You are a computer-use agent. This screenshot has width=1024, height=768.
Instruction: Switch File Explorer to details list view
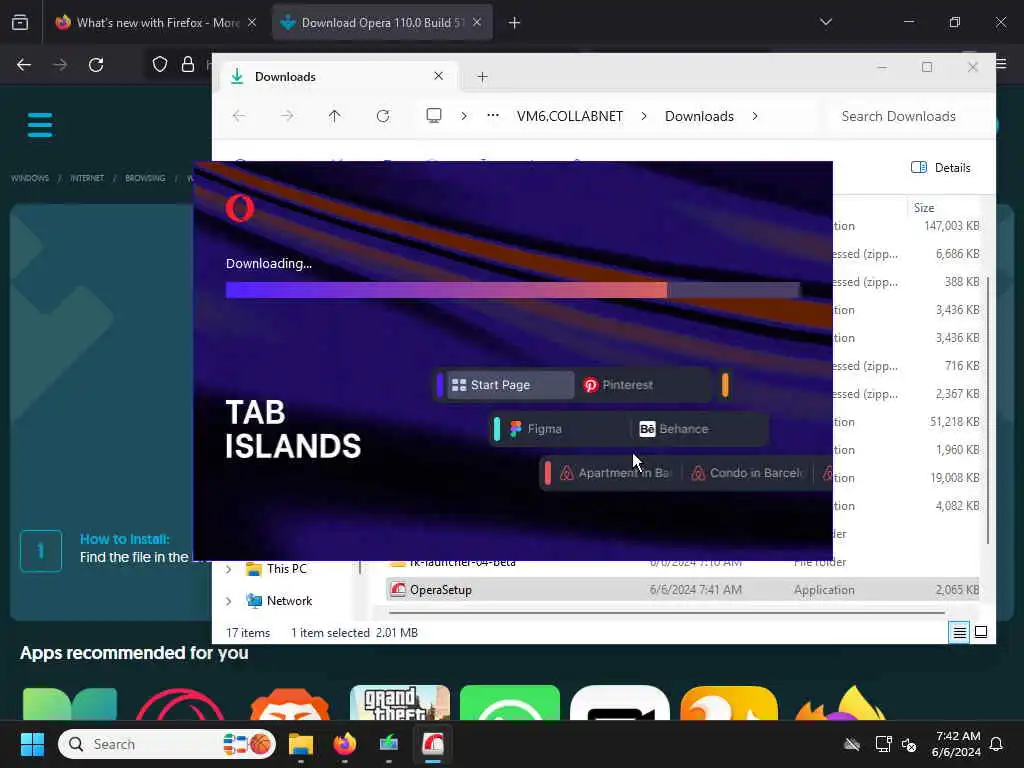(x=959, y=632)
